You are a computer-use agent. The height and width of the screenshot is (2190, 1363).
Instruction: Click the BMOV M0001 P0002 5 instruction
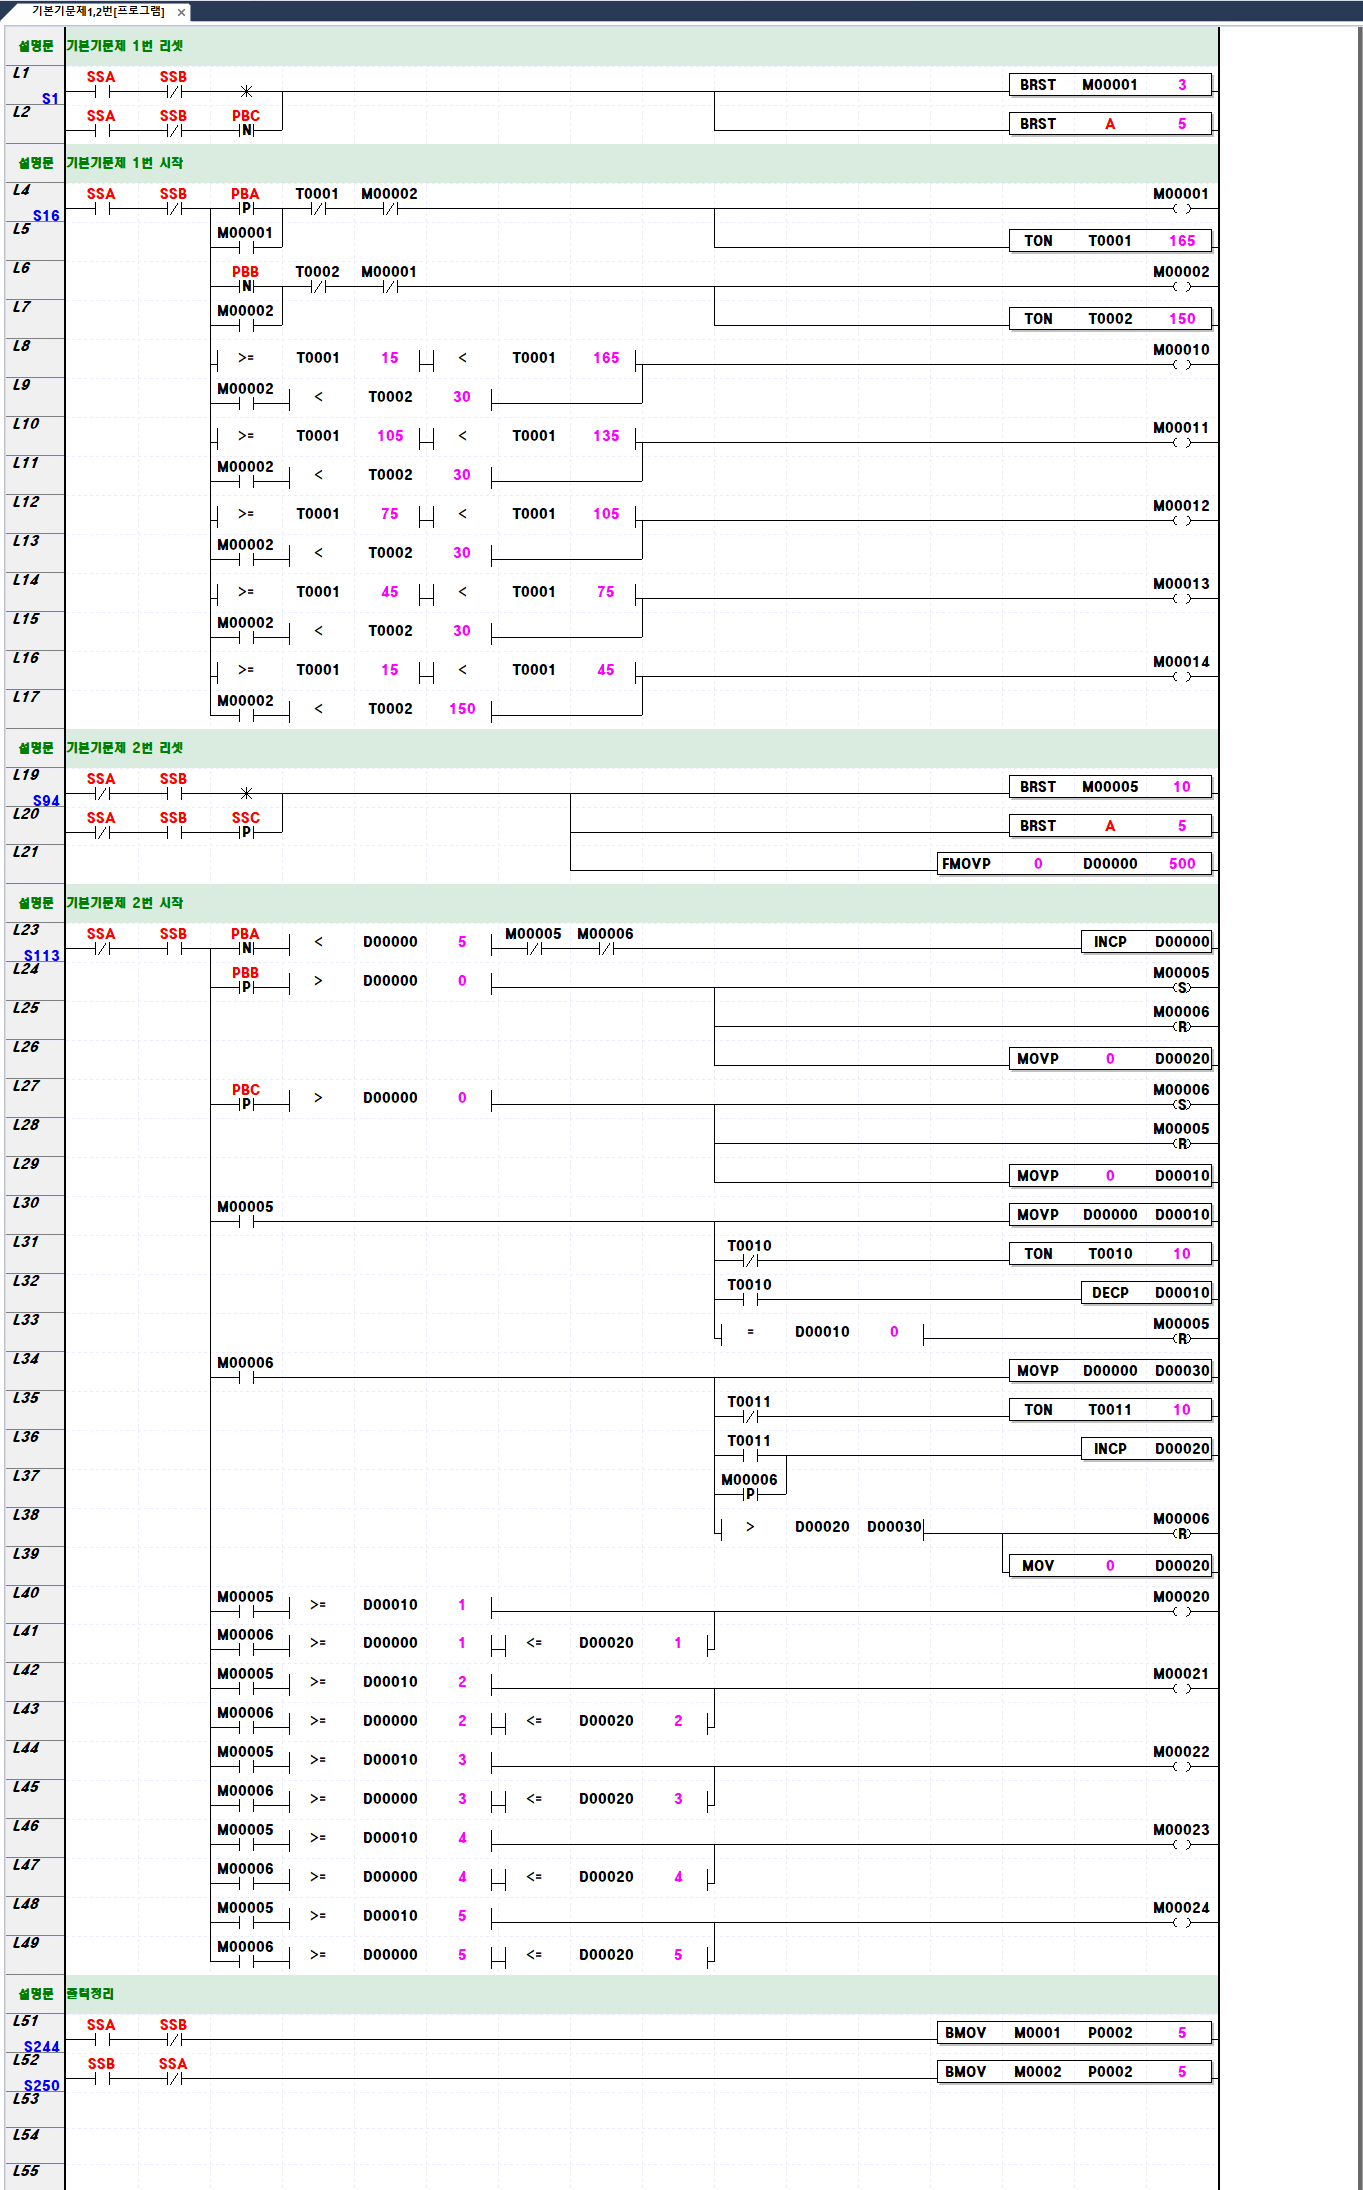pos(1074,2033)
